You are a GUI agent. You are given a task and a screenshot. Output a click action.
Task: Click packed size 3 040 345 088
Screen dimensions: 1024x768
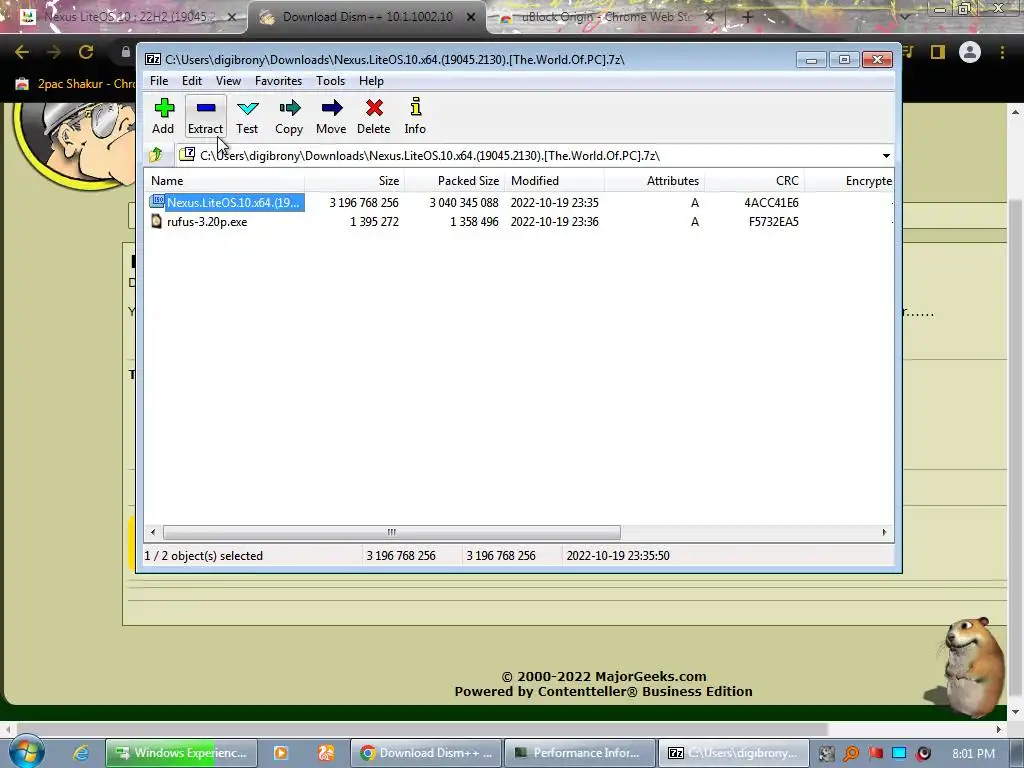[x=464, y=202]
